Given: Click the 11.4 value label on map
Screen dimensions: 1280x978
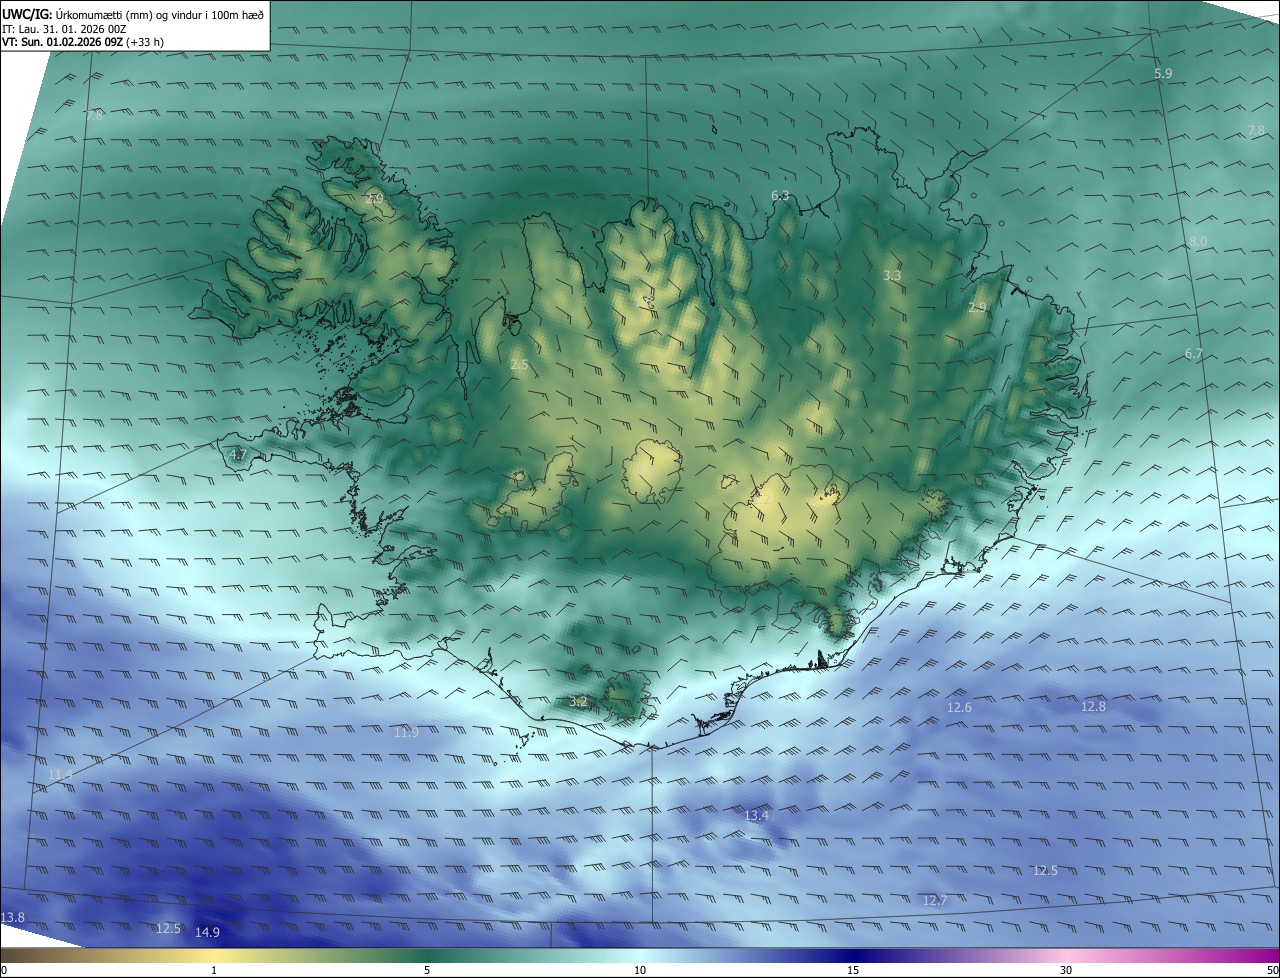Looking at the screenshot, I should [x=60, y=775].
